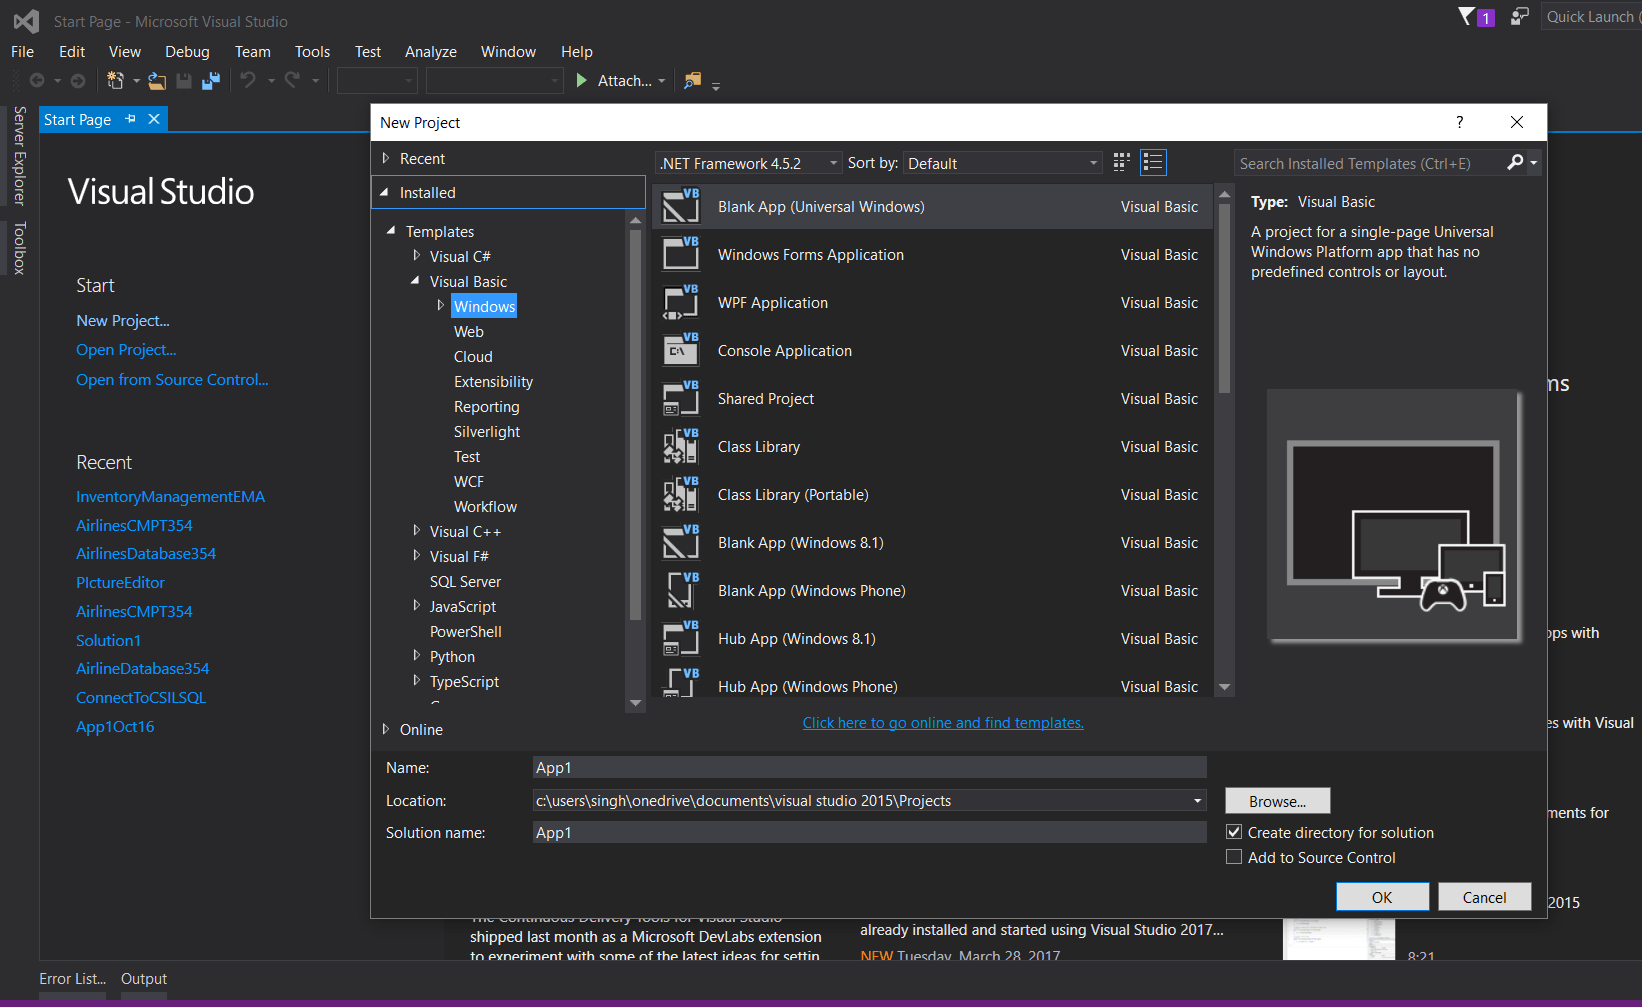Open the Output panel tab

coord(144,979)
